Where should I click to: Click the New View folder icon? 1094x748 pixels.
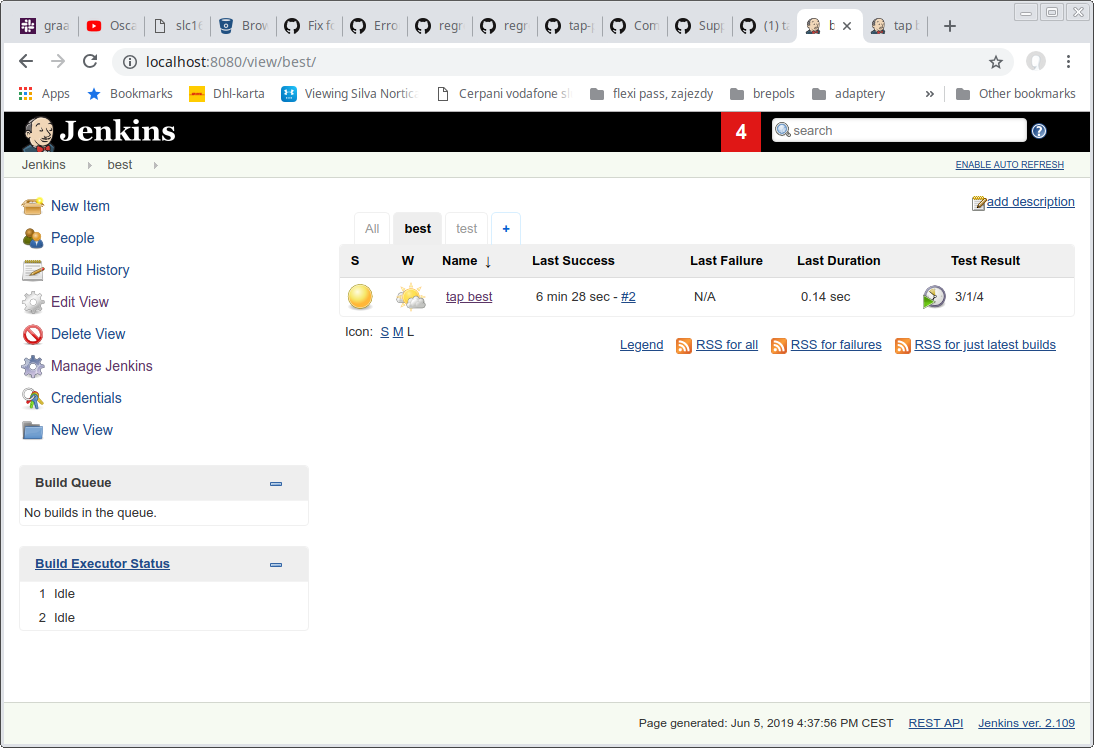pyautogui.click(x=33, y=431)
